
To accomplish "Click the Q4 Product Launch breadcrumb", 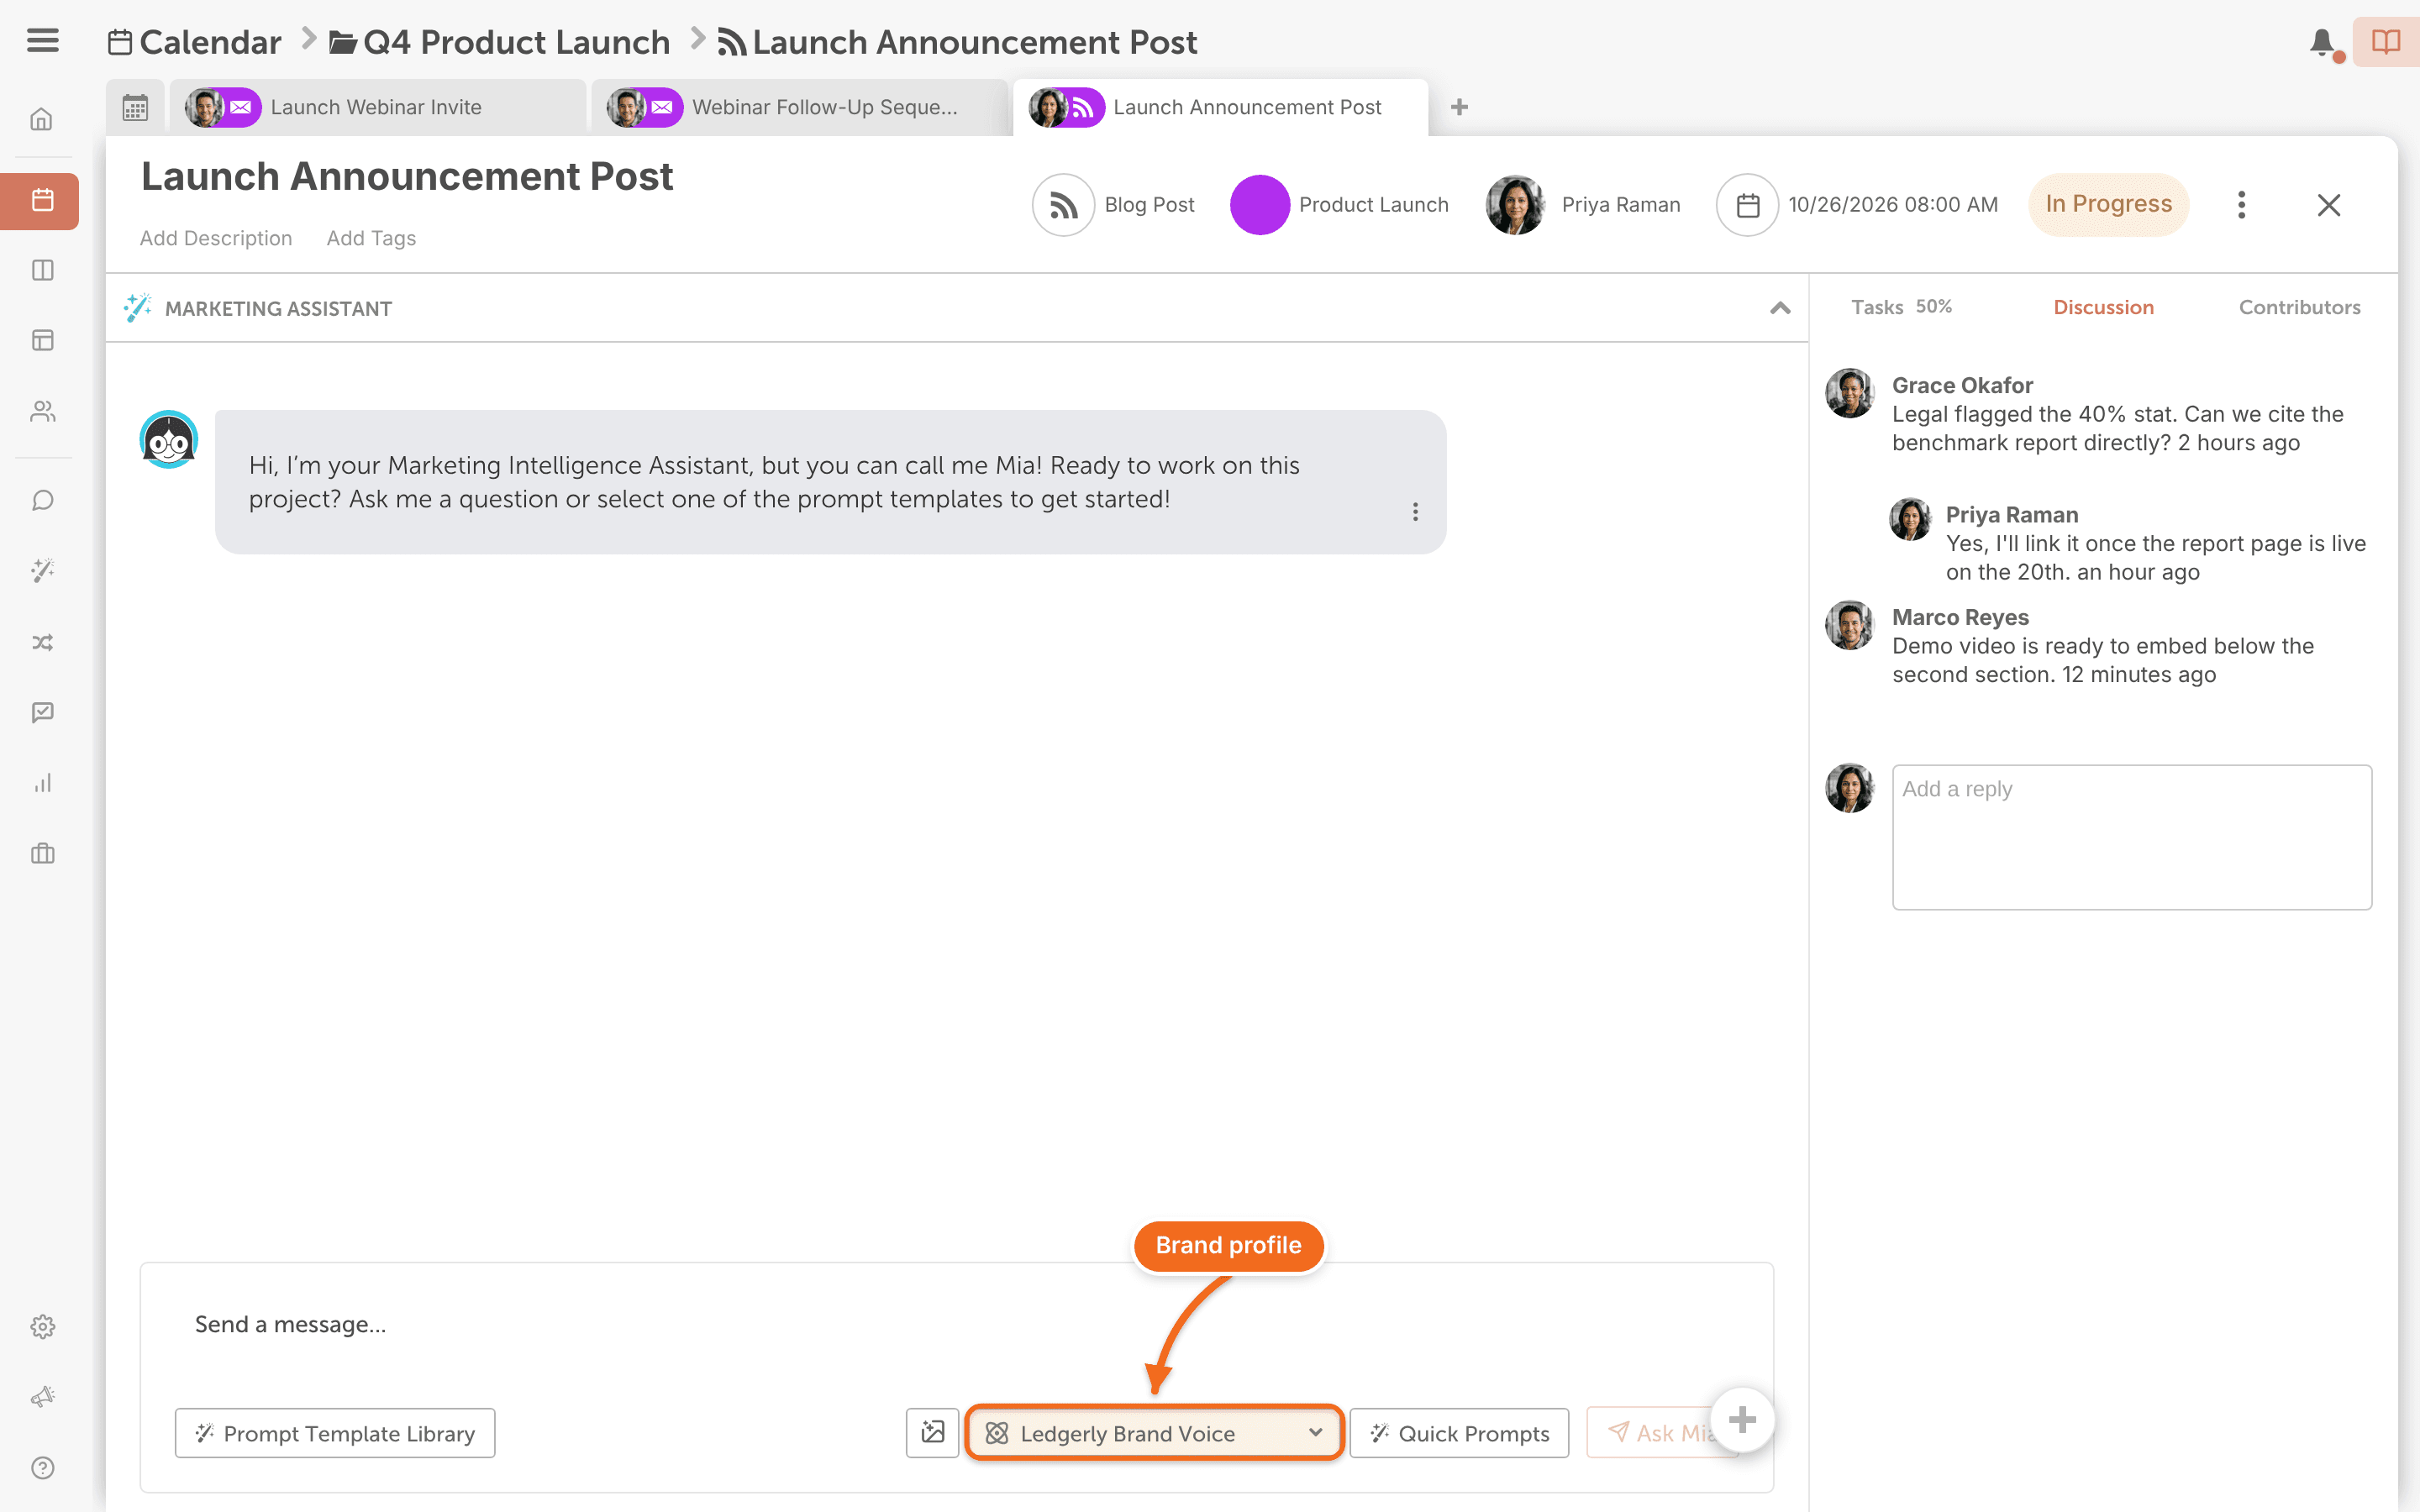I will tap(500, 42).
